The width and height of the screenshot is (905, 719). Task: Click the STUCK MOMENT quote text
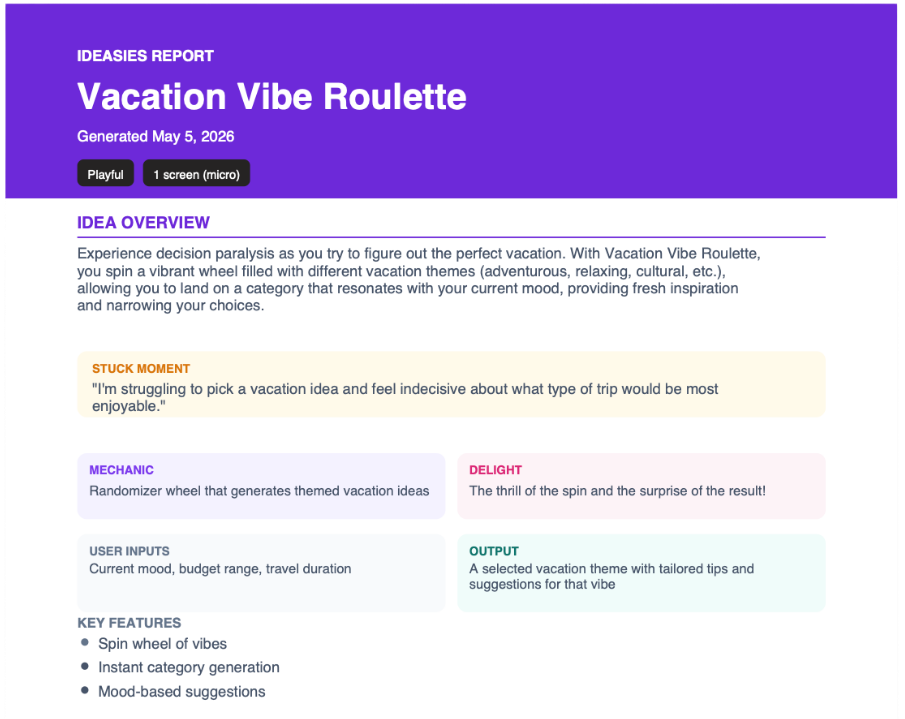coord(405,398)
